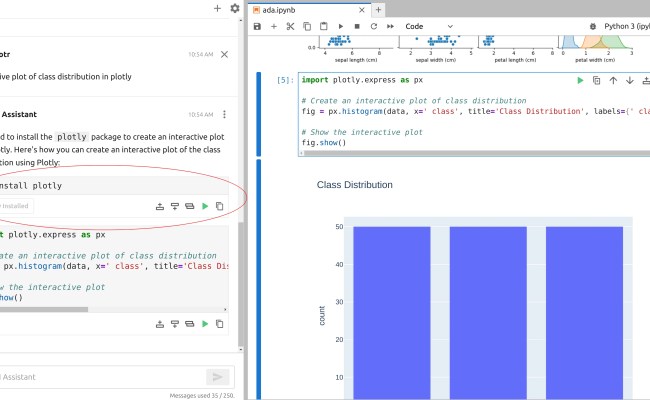This screenshot has height=400, width=650.
Task: Restart kernel and run all cells
Action: pos(390,27)
